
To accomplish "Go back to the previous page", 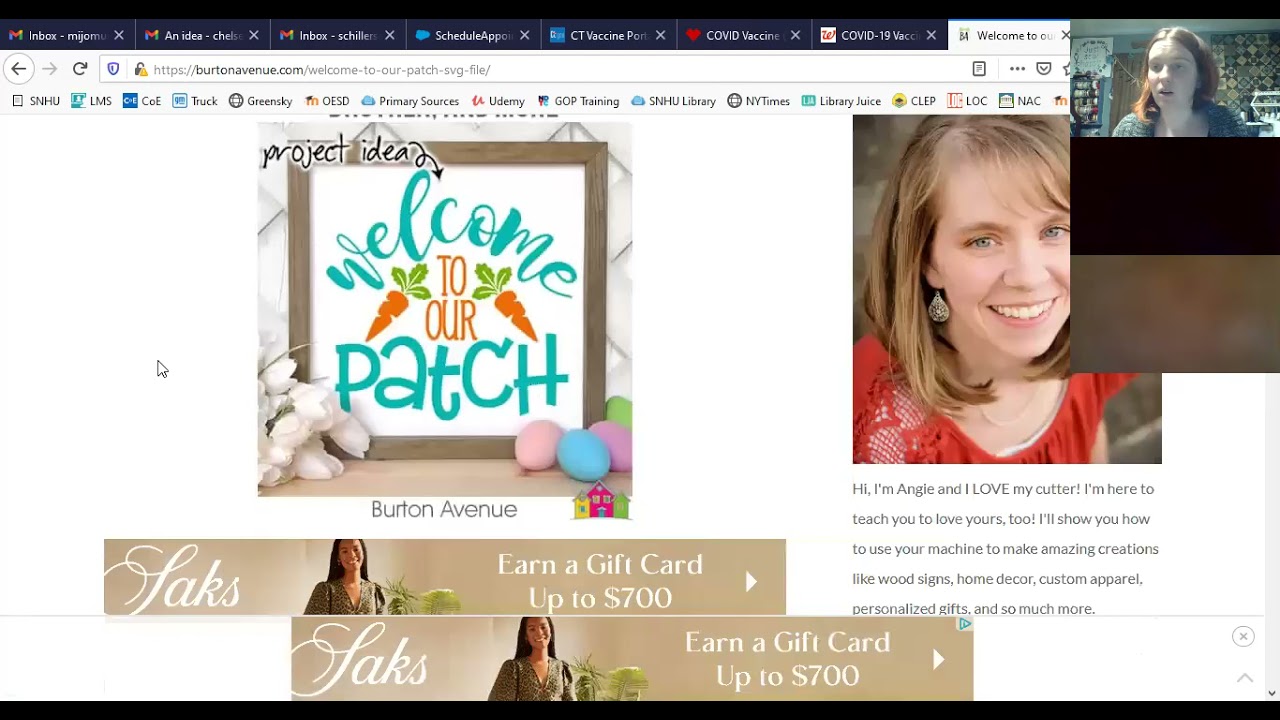I will [18, 69].
